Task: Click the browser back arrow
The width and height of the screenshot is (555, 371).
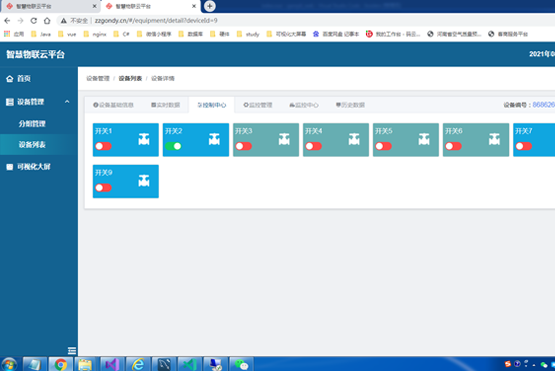Action: coord(7,21)
